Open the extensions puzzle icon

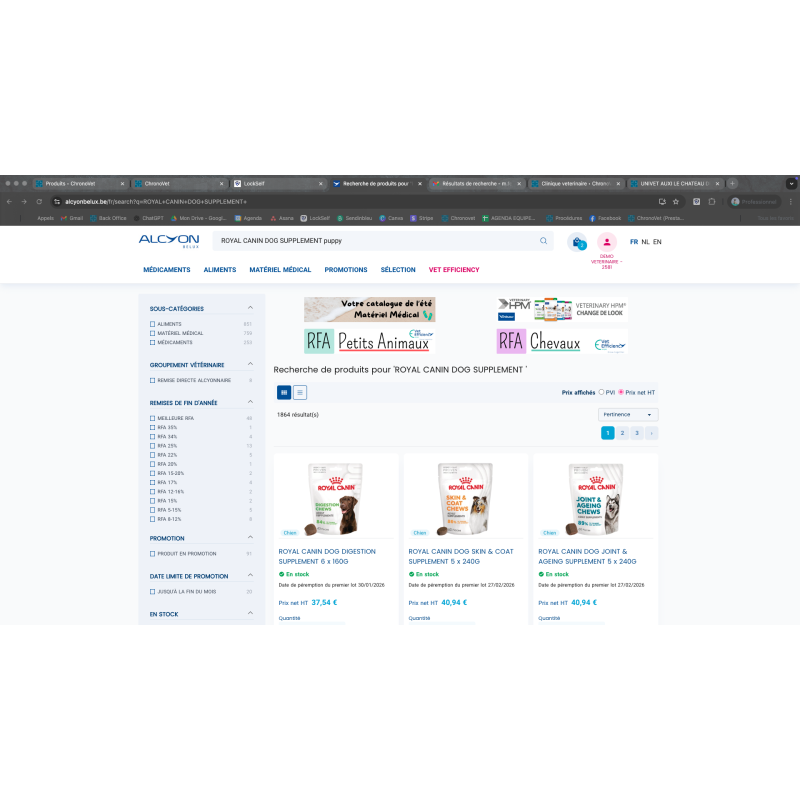pyautogui.click(x=712, y=202)
